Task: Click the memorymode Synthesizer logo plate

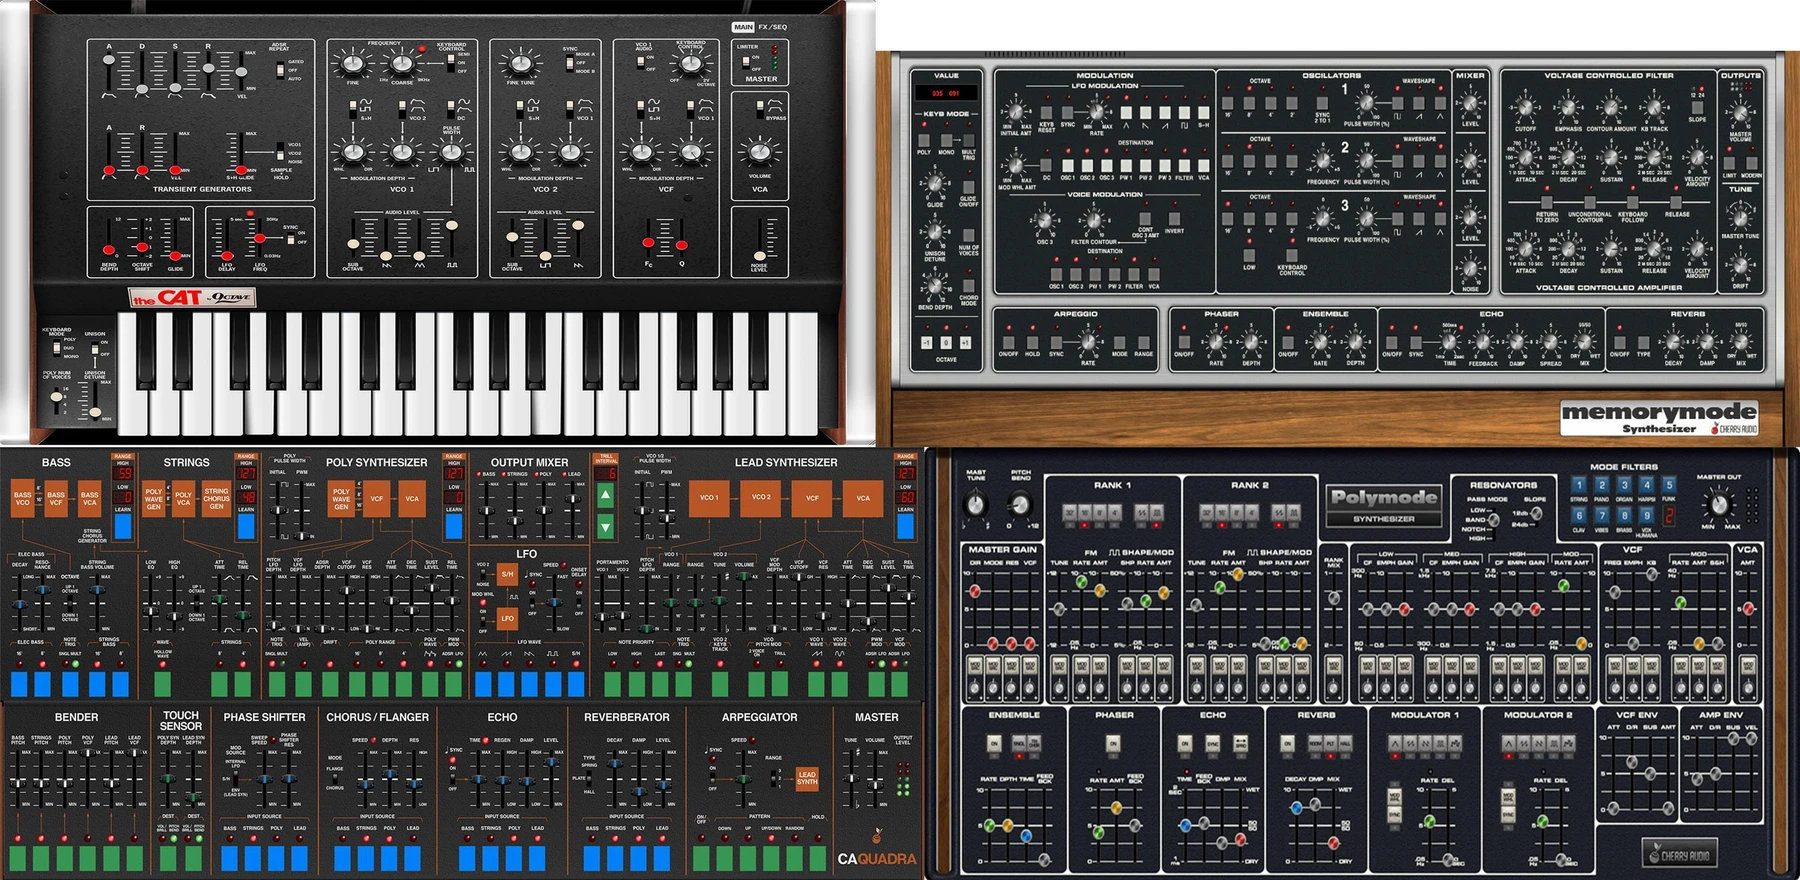Action: 1659,418
